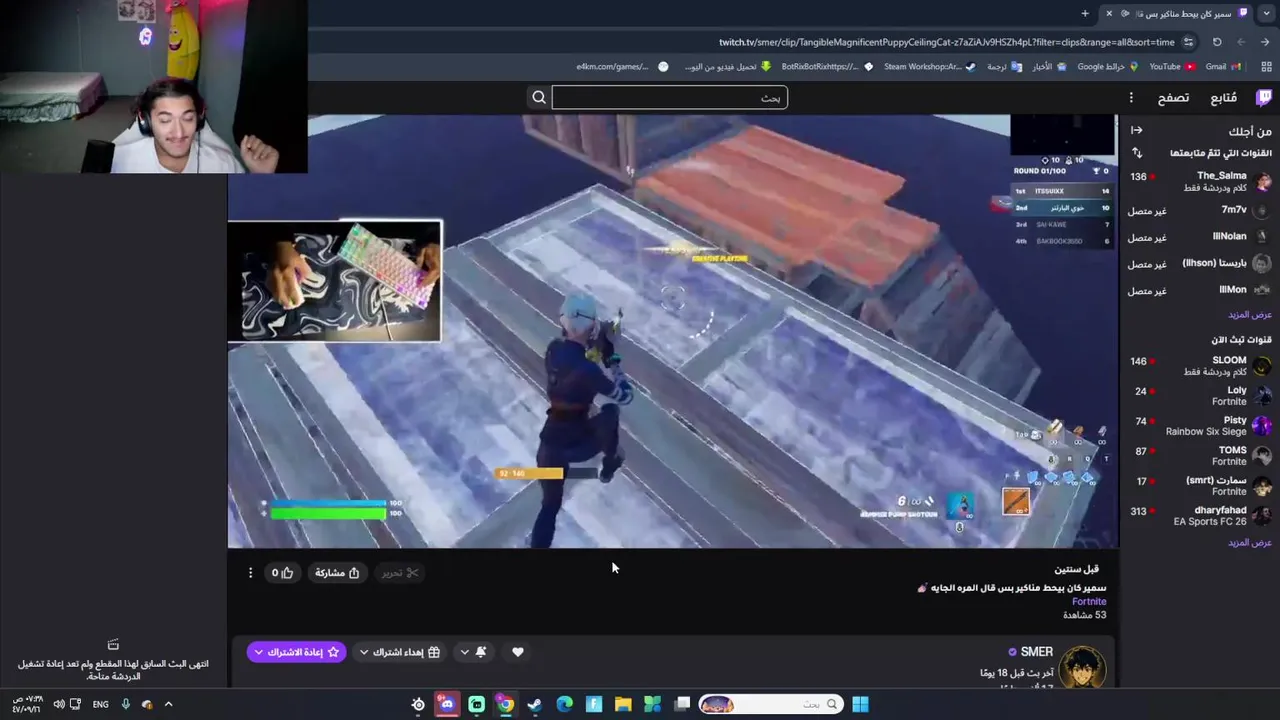
Task: Open Steam from the taskbar
Action: [x=535, y=704]
